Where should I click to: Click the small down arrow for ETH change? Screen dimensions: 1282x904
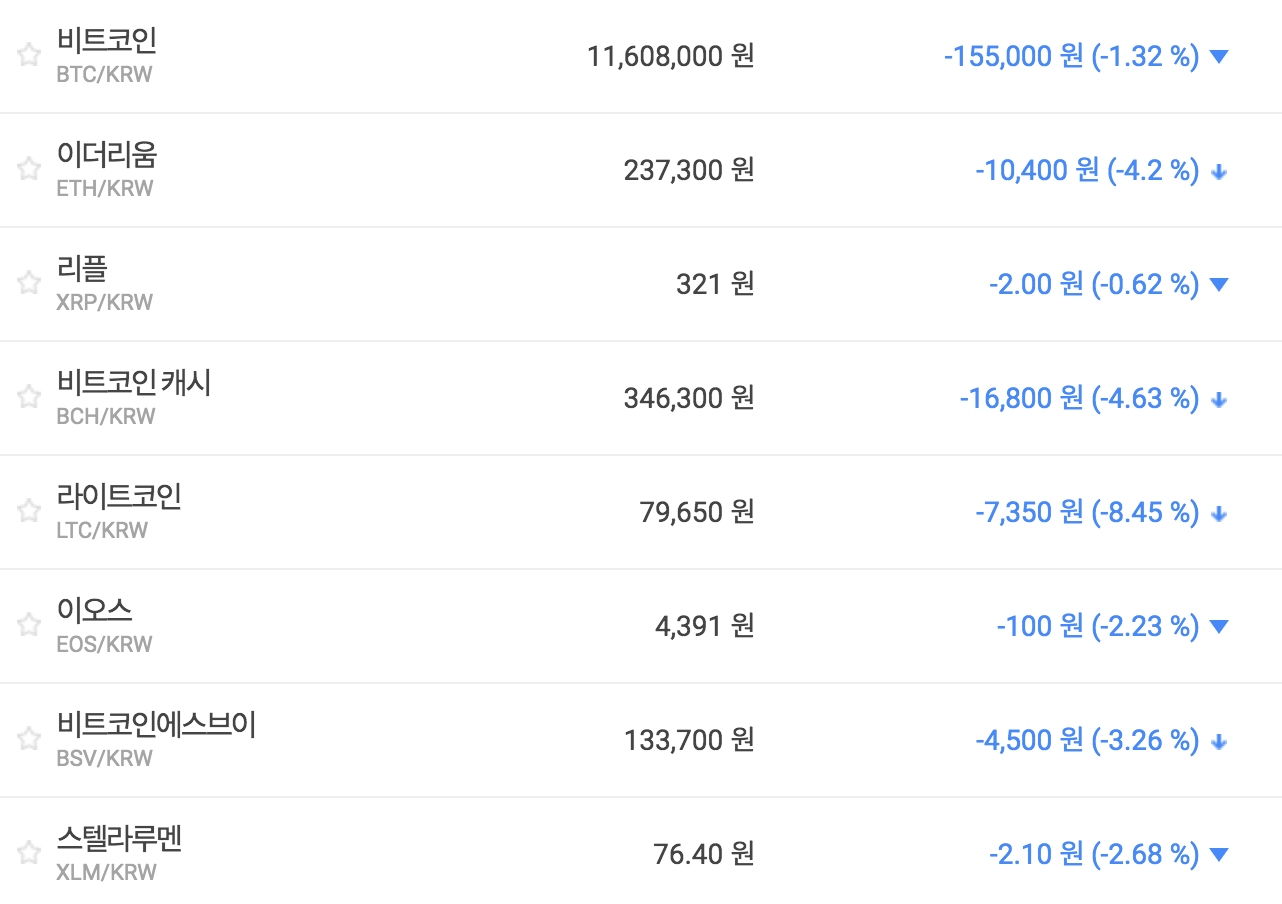point(1218,172)
